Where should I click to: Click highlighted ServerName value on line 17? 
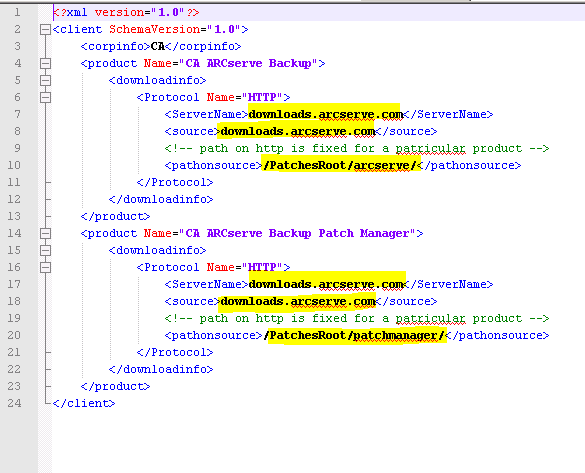coord(326,285)
